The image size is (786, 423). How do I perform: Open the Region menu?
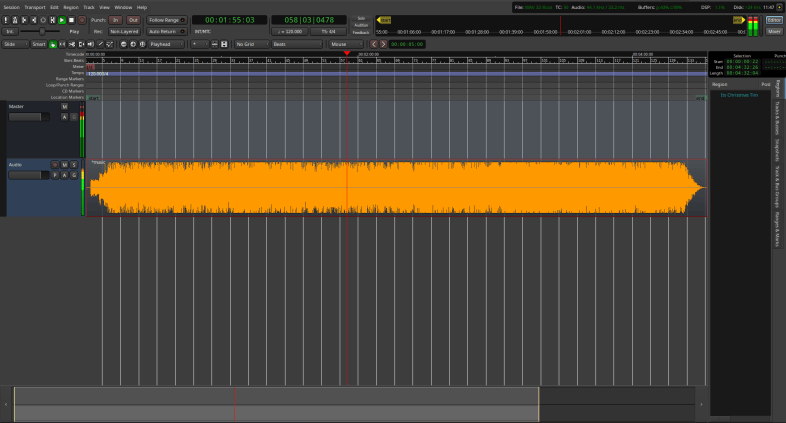click(x=68, y=7)
